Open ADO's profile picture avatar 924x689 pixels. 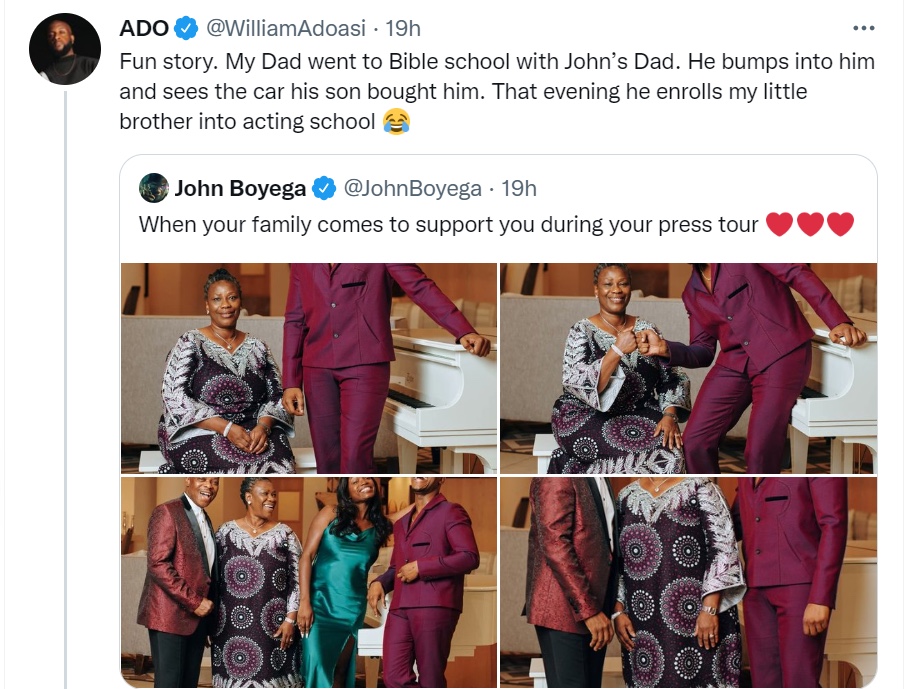tap(66, 50)
